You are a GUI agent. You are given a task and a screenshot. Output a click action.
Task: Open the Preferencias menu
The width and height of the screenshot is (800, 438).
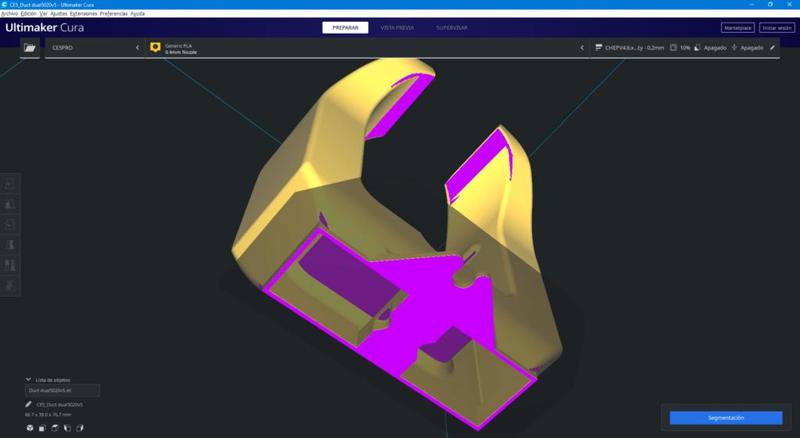click(114, 14)
